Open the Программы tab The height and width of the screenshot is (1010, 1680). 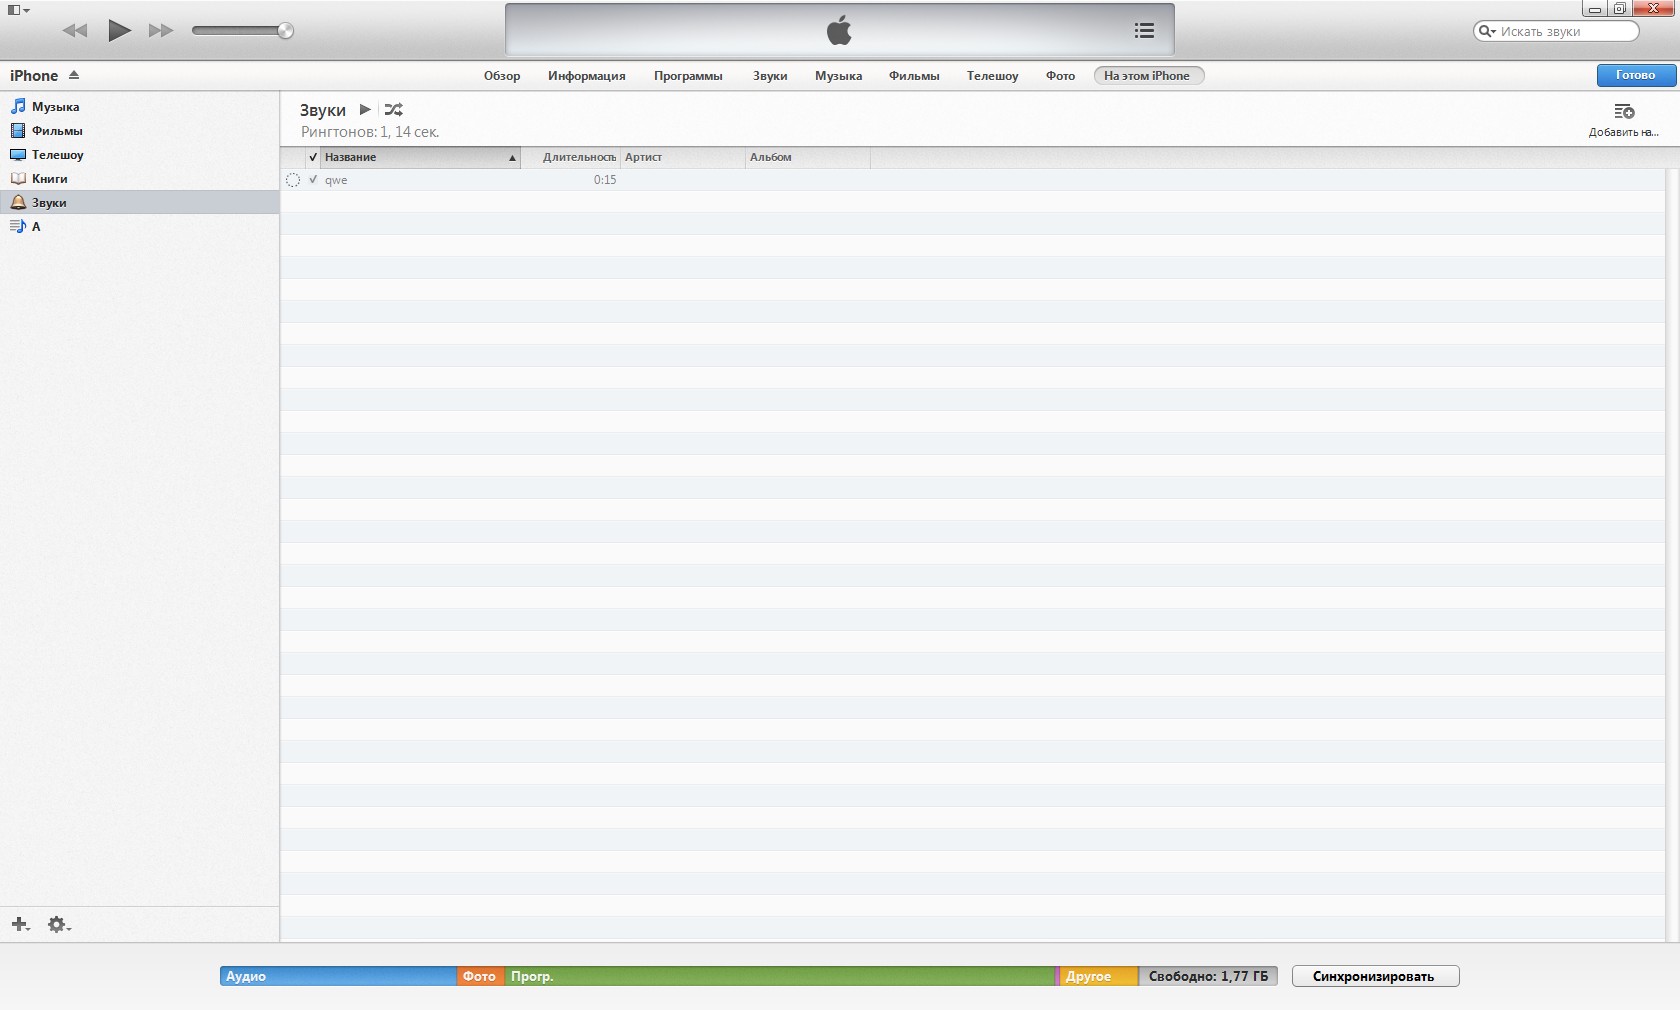point(688,76)
